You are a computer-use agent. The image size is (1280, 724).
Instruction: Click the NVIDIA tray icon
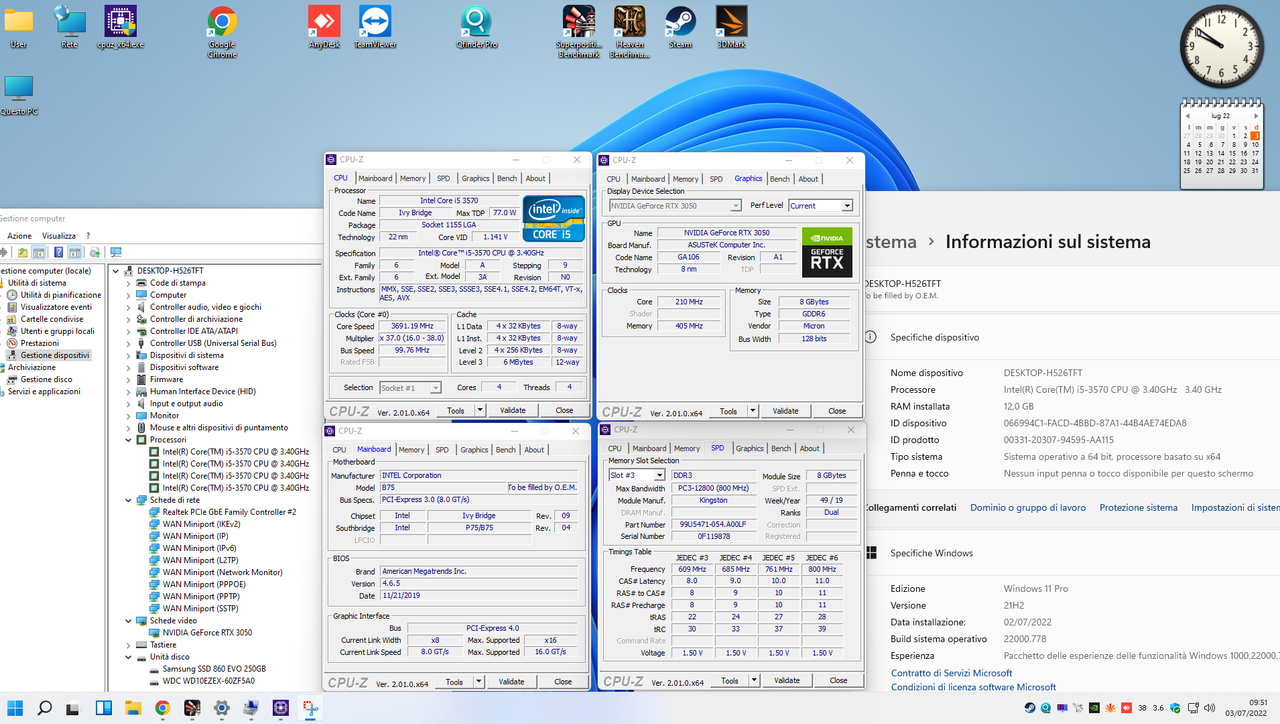click(1093, 708)
